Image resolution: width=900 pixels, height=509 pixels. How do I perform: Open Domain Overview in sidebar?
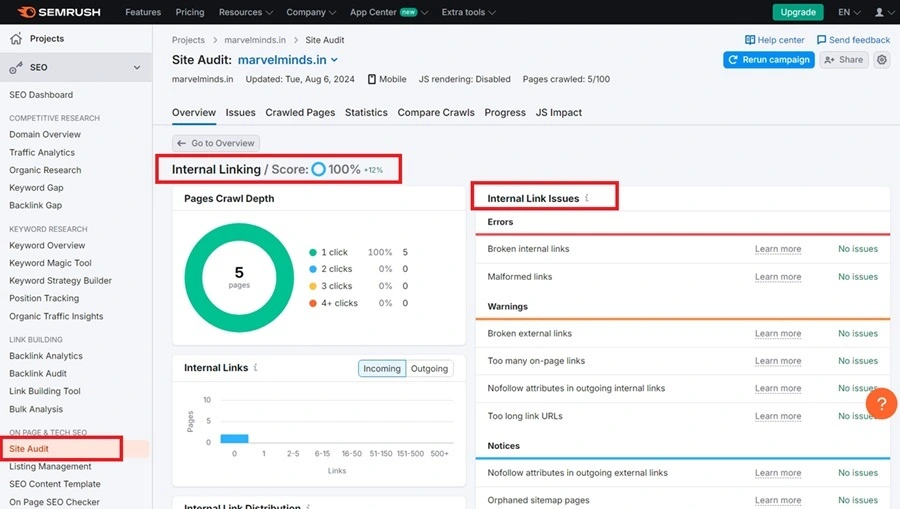[45, 134]
